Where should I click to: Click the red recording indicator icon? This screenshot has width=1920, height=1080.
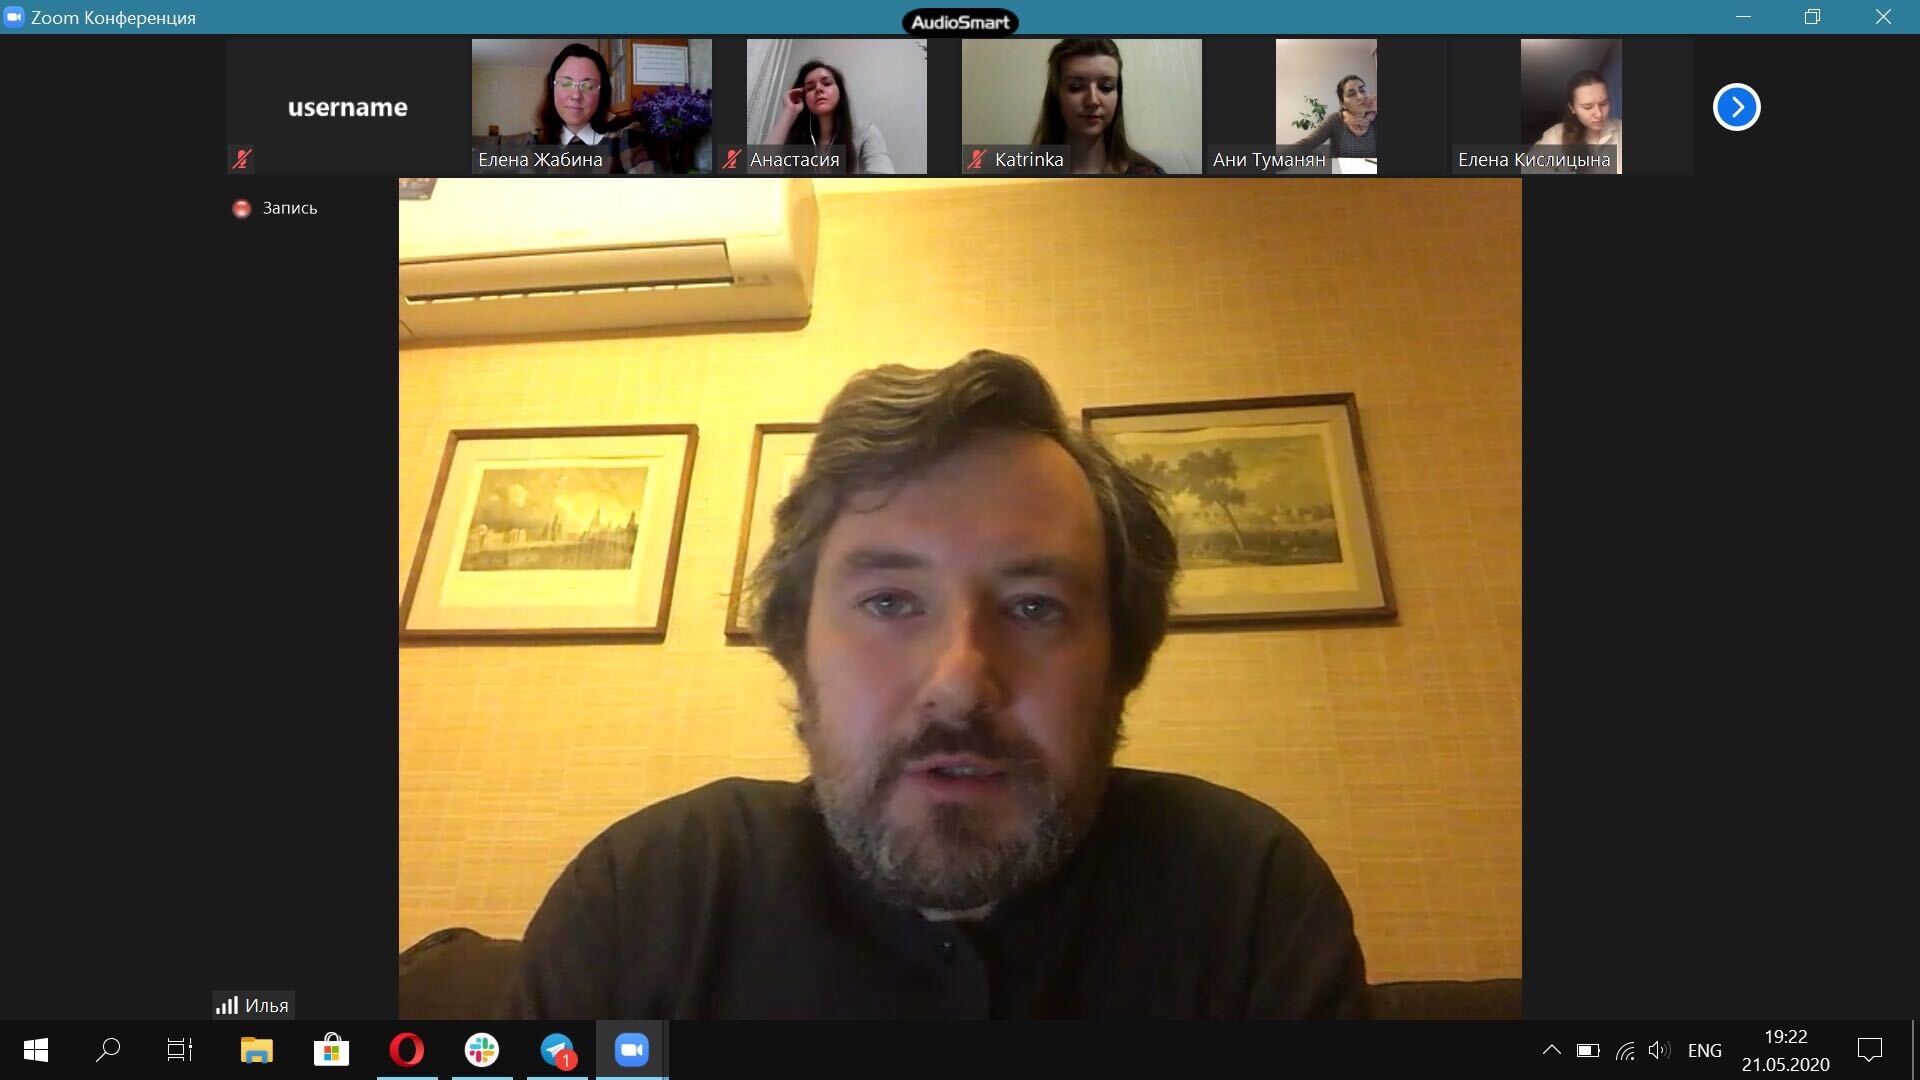click(x=241, y=208)
